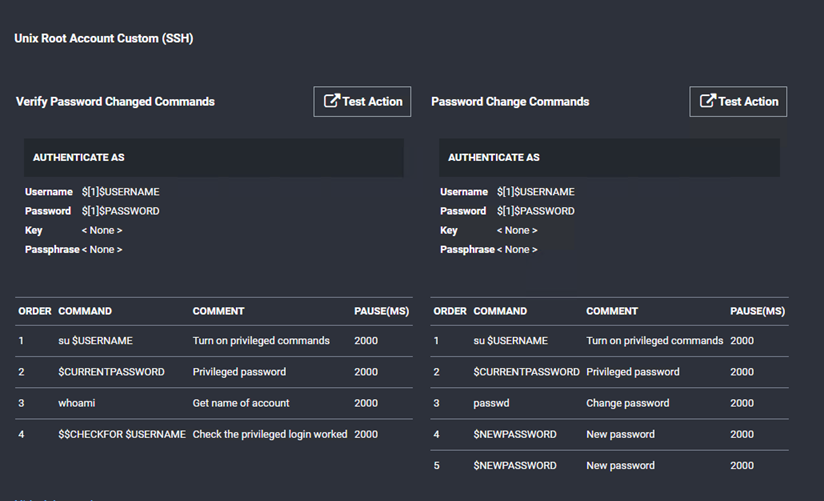This screenshot has width=824, height=501.
Task: Click the 'Unix Root Account Custom (SSH)' title
Action: pos(103,39)
